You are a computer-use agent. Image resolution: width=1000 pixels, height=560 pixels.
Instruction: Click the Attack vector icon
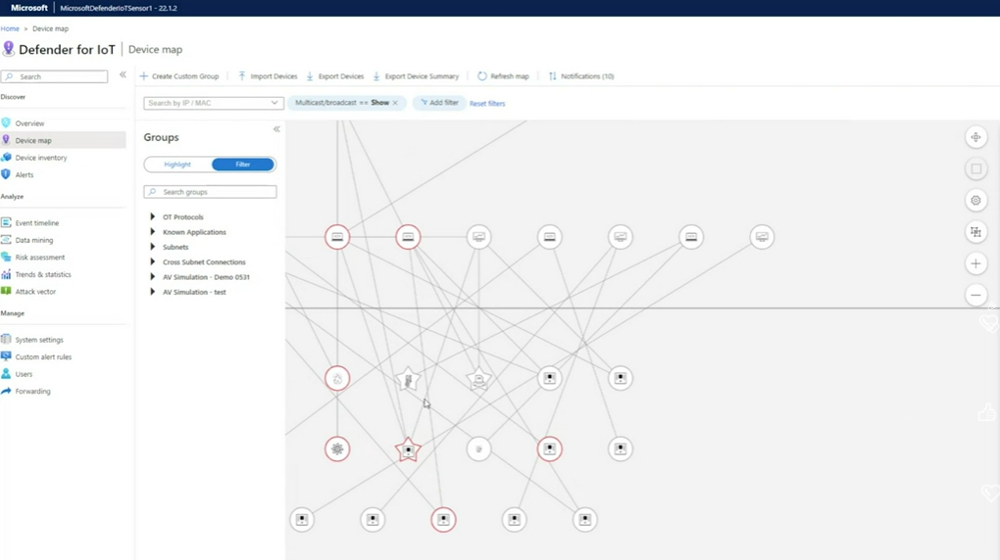coord(6,291)
